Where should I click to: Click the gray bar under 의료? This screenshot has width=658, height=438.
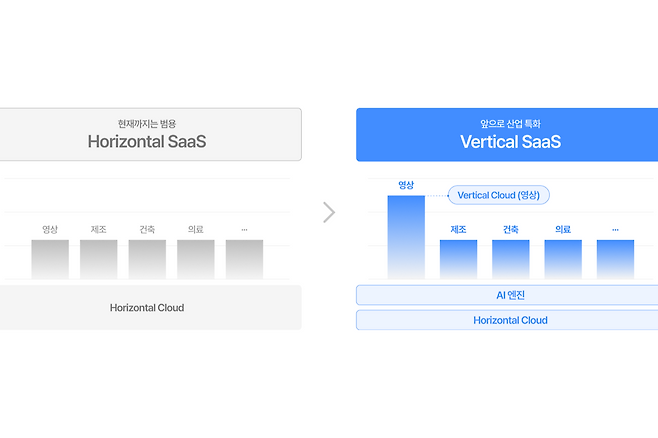(196, 259)
